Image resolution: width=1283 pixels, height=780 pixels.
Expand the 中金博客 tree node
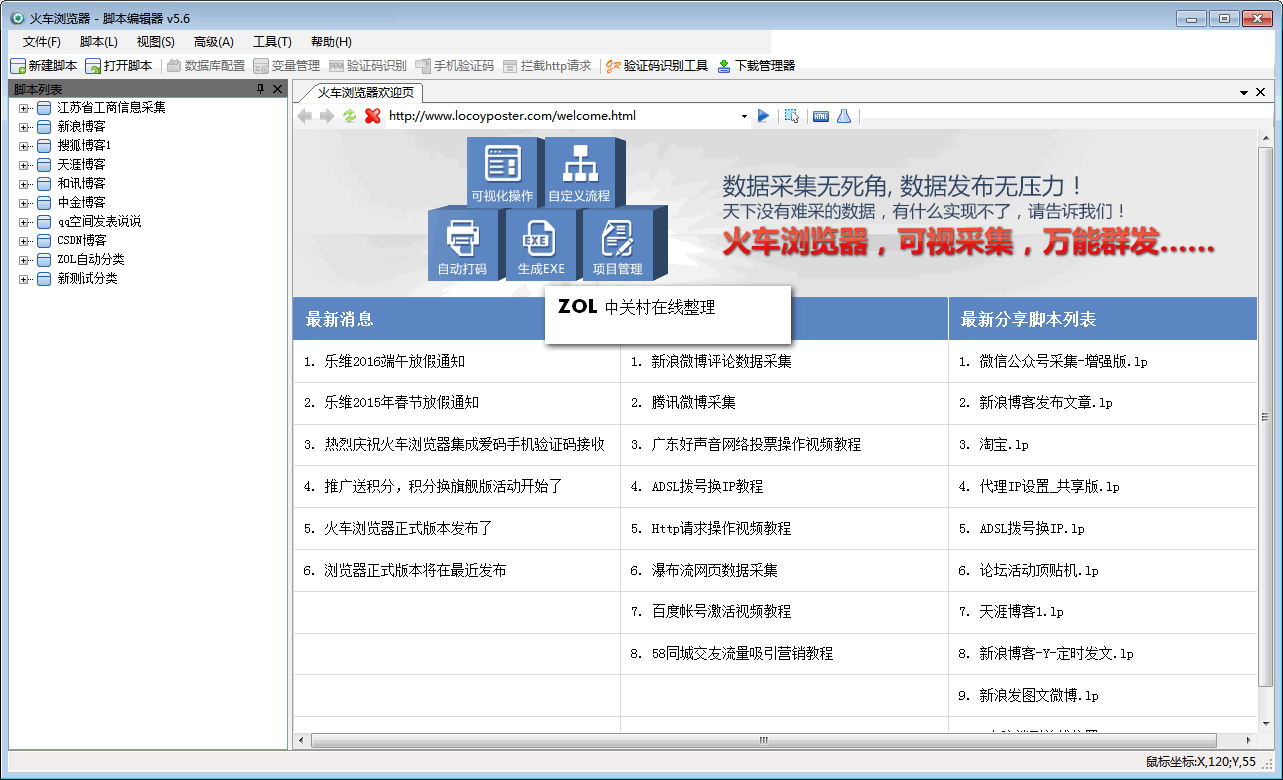pos(24,203)
